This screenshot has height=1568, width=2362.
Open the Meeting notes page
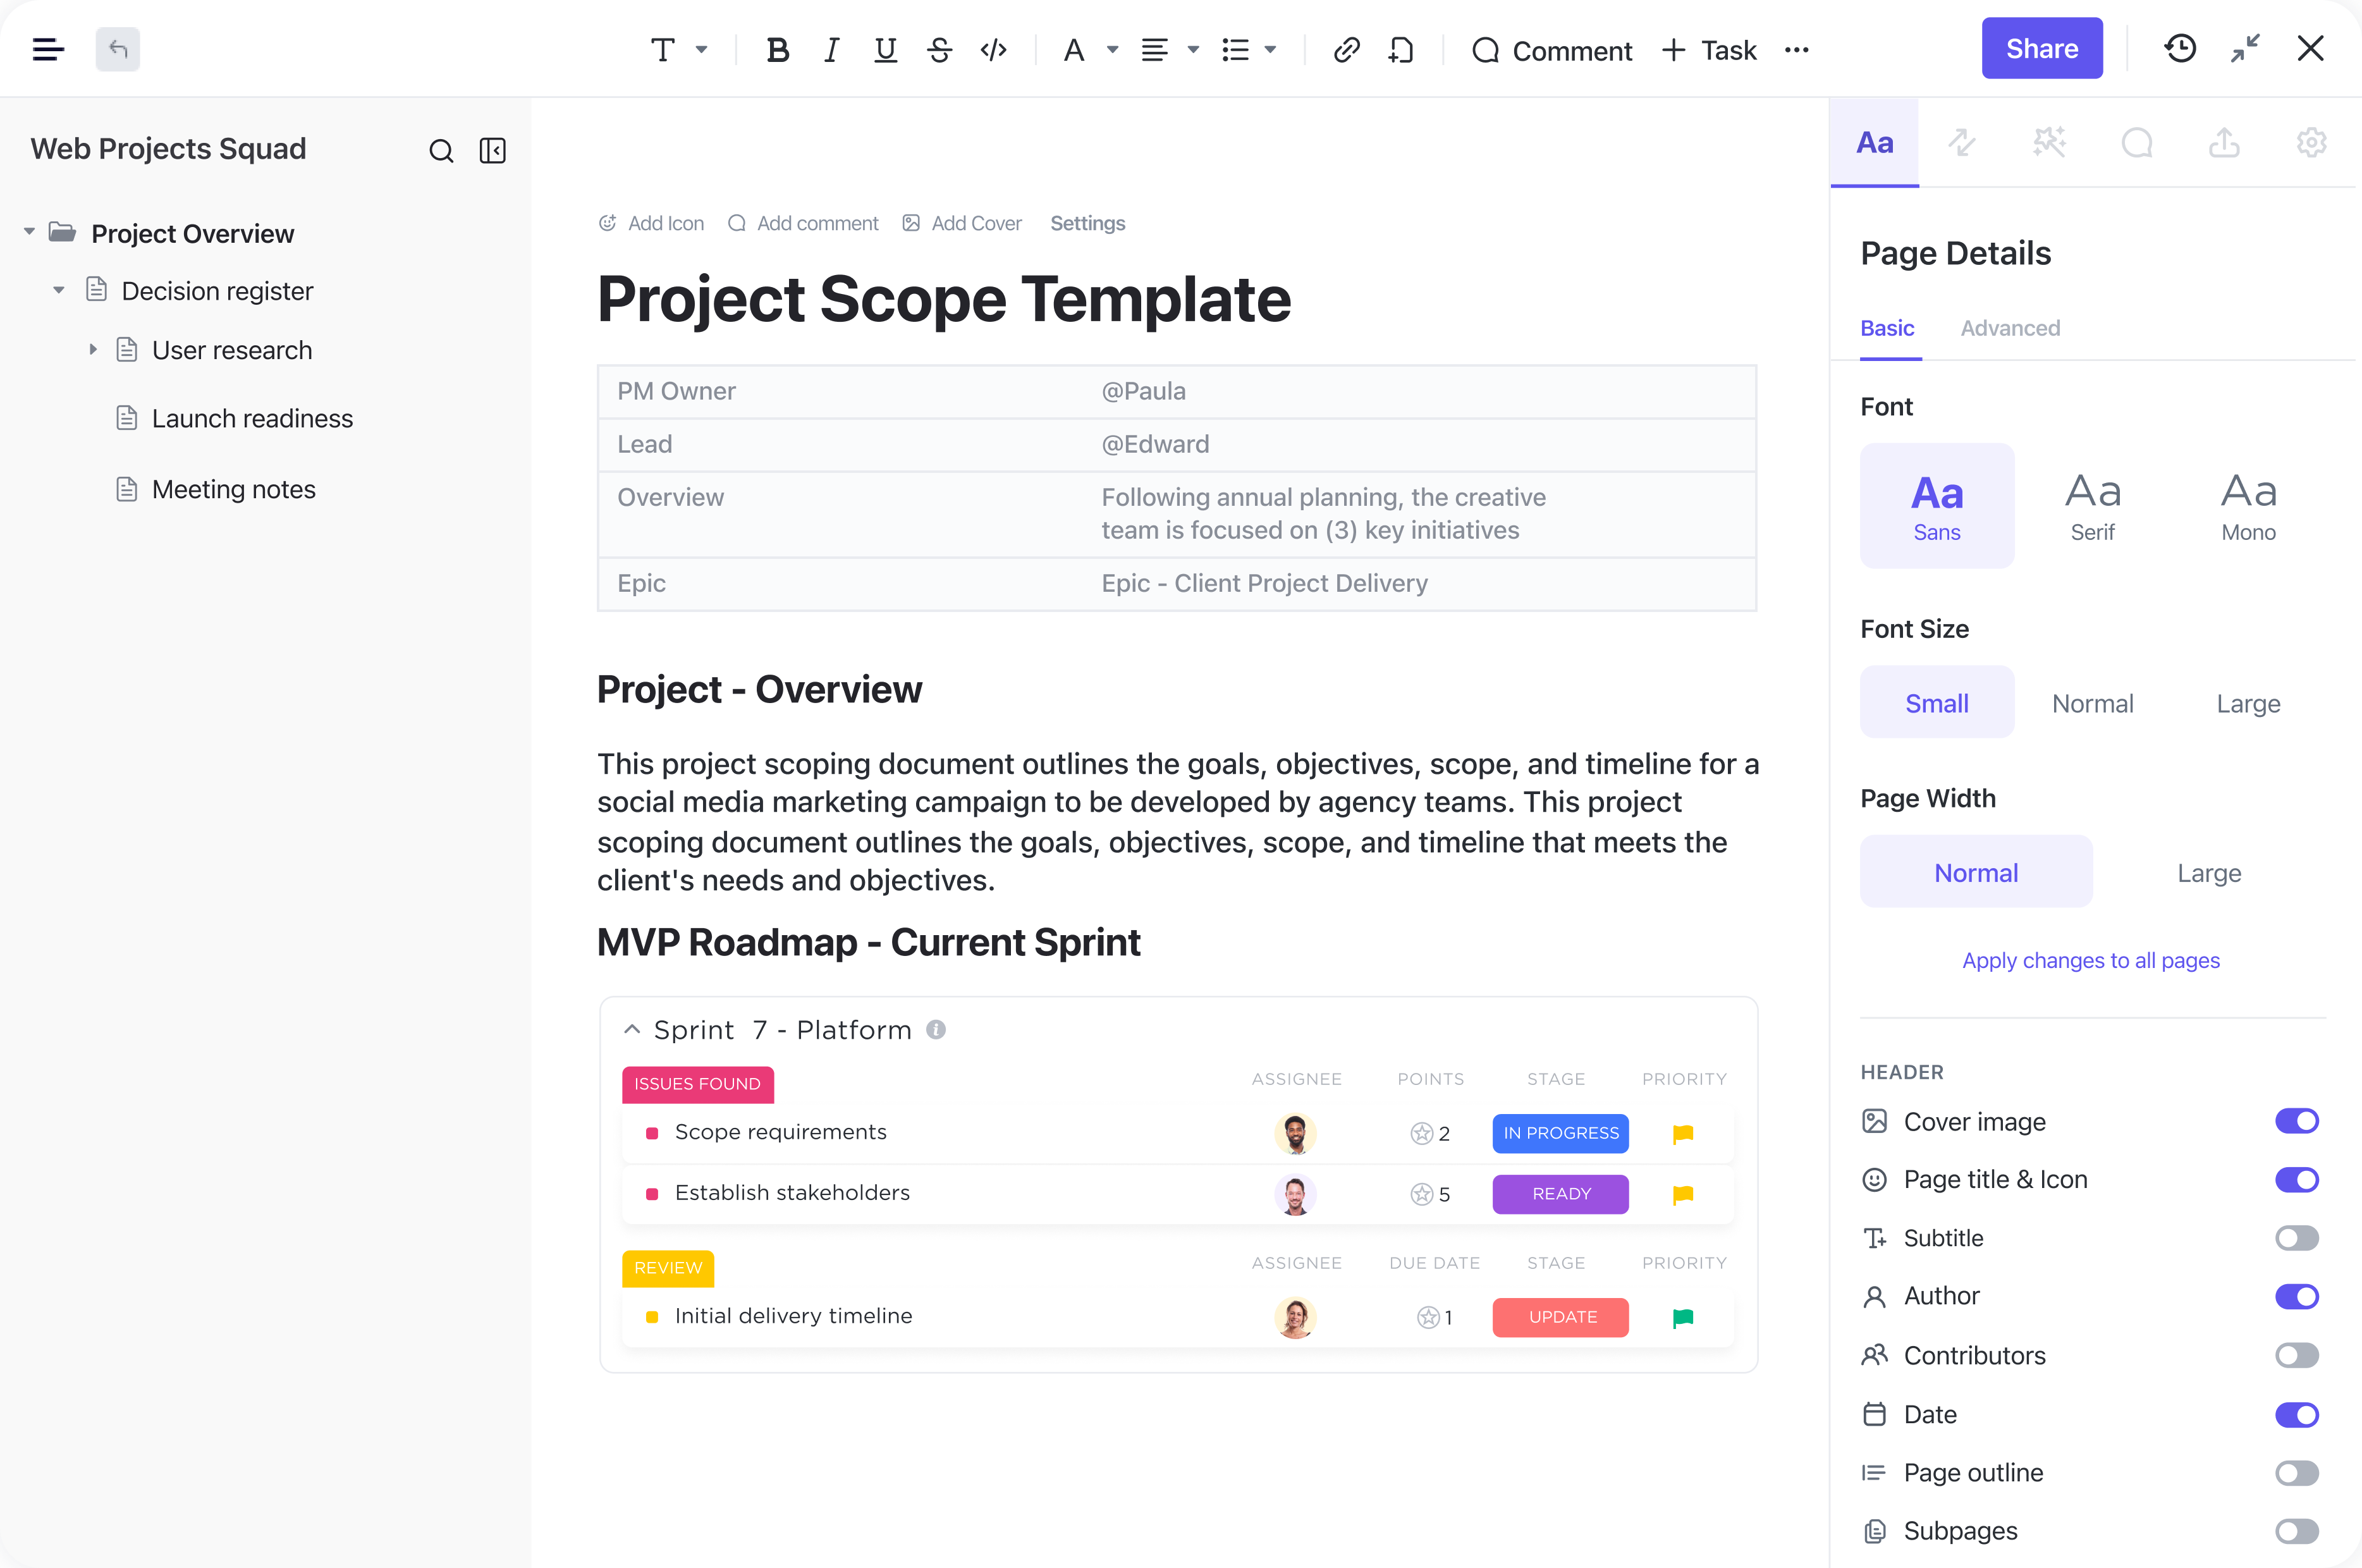point(233,489)
